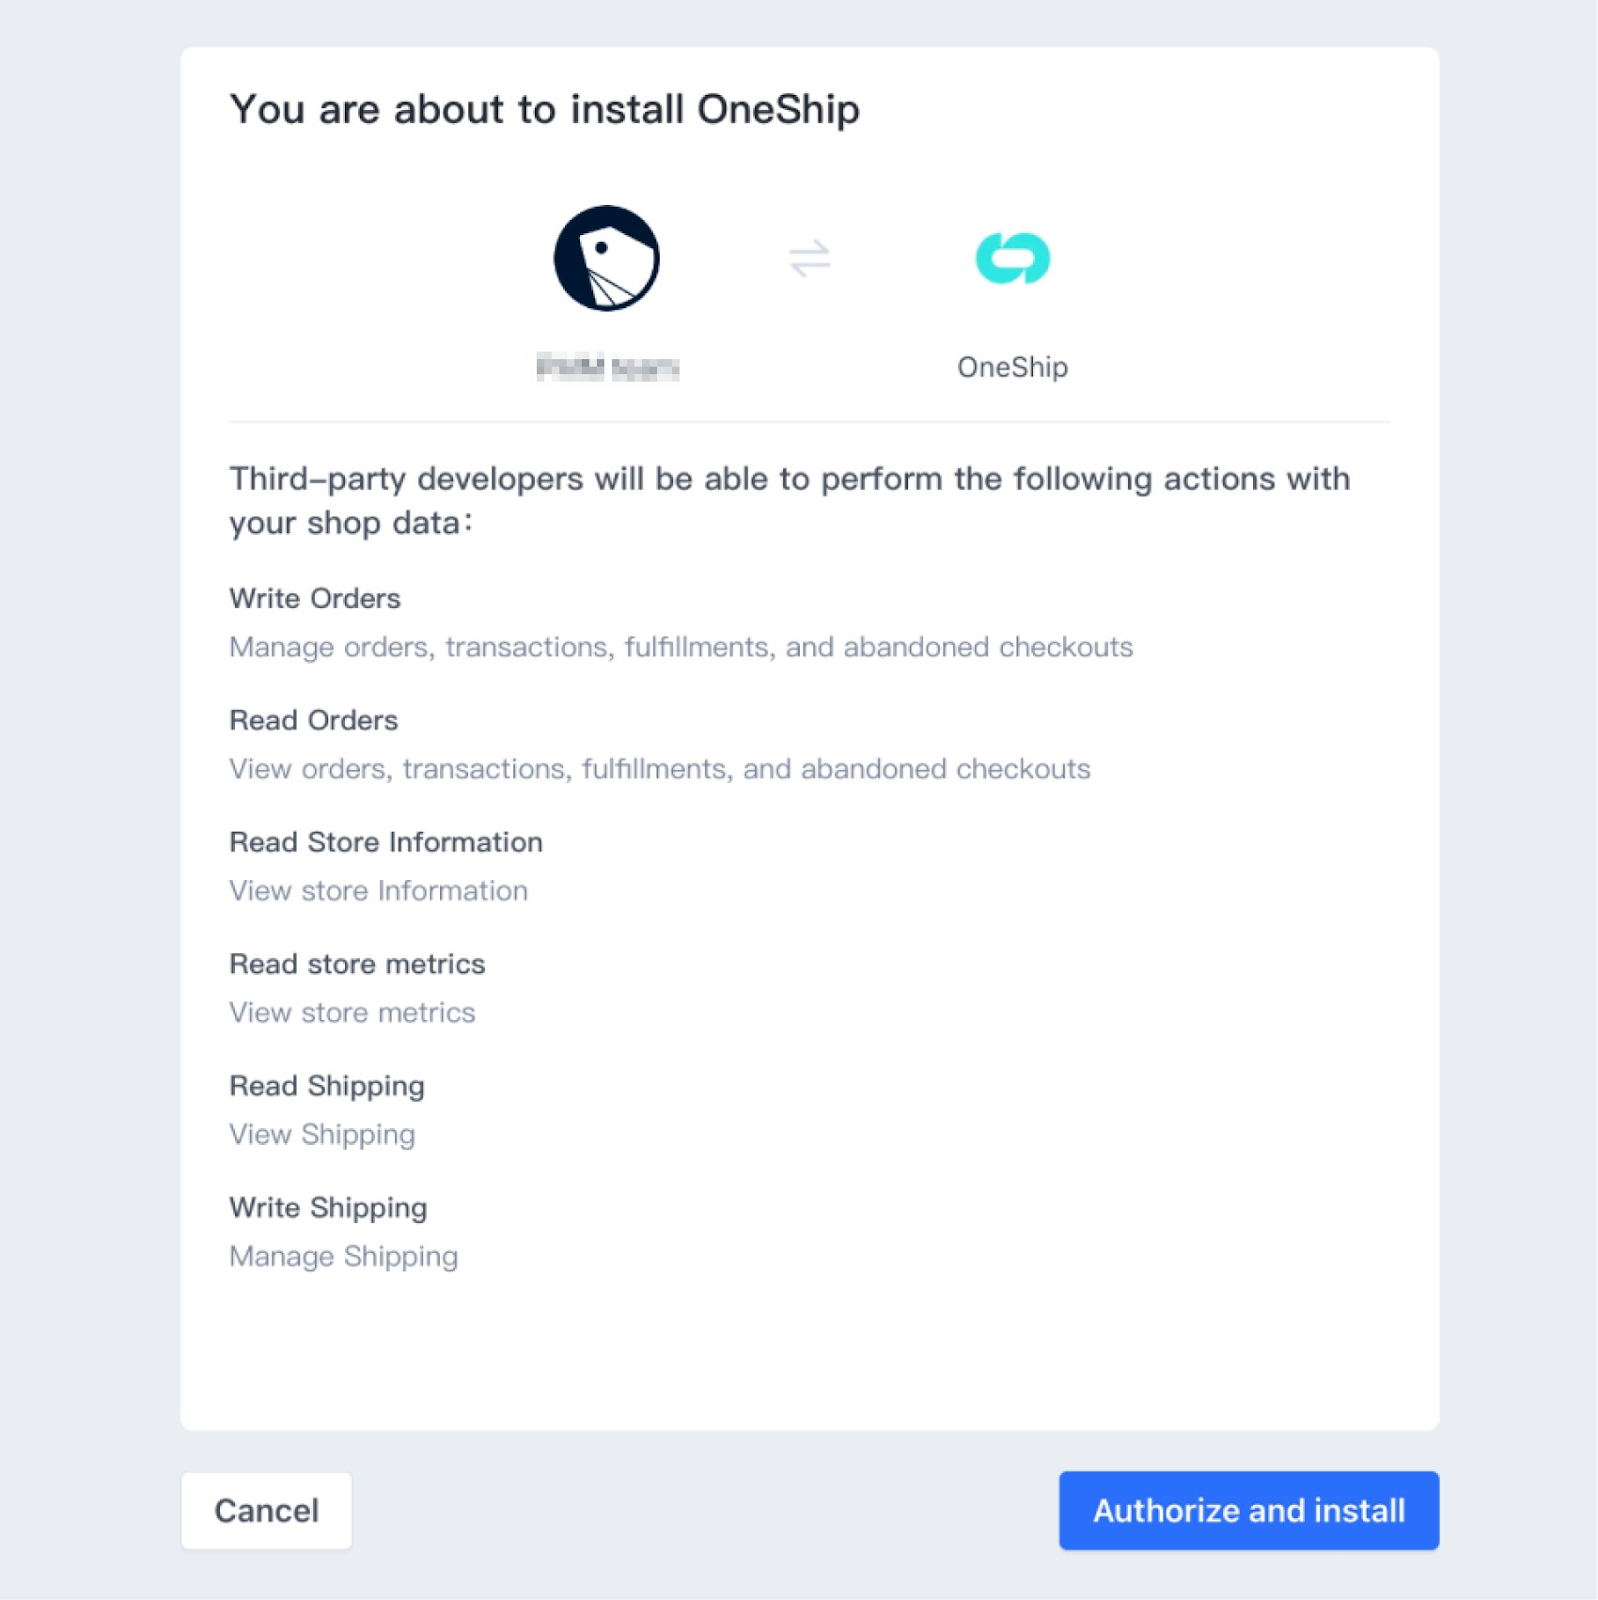
Task: Click the OneShip name label
Action: coord(1012,367)
